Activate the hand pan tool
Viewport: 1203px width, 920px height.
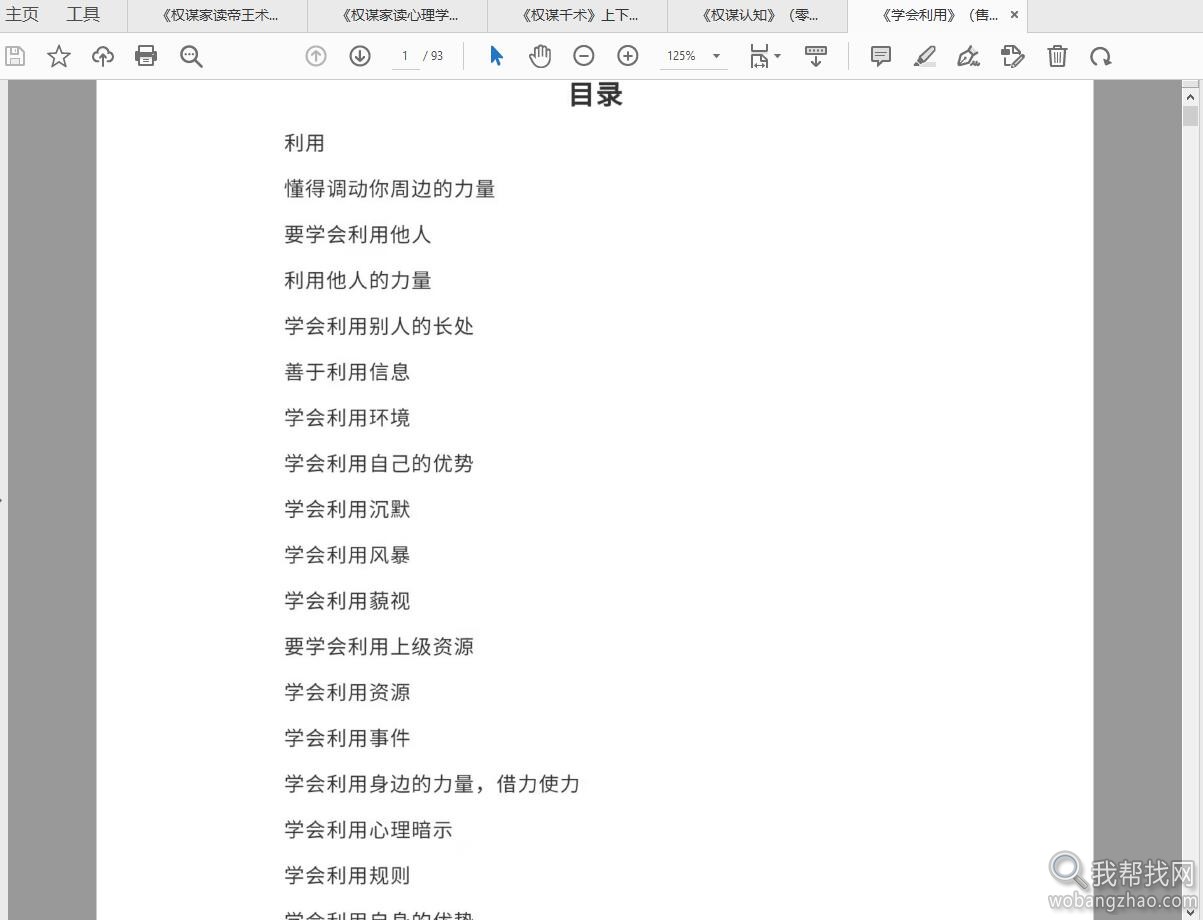pos(540,56)
